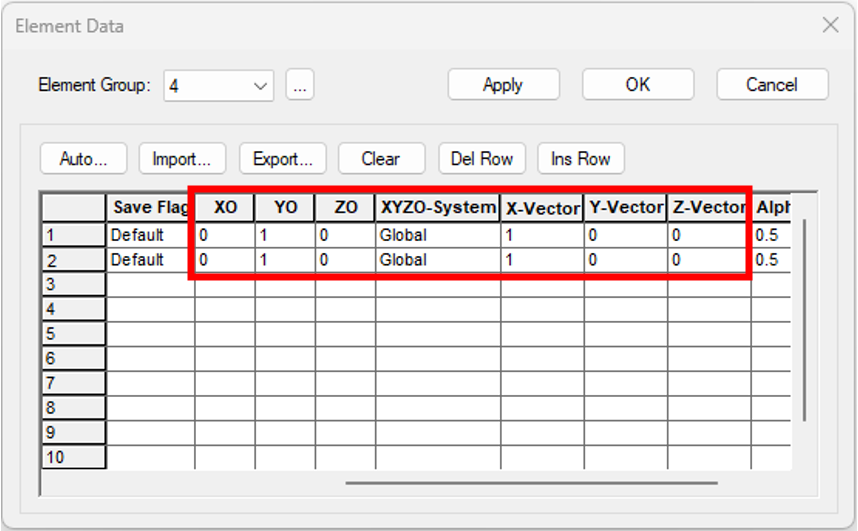Click the Z-Vector cell in row 2

pos(709,260)
